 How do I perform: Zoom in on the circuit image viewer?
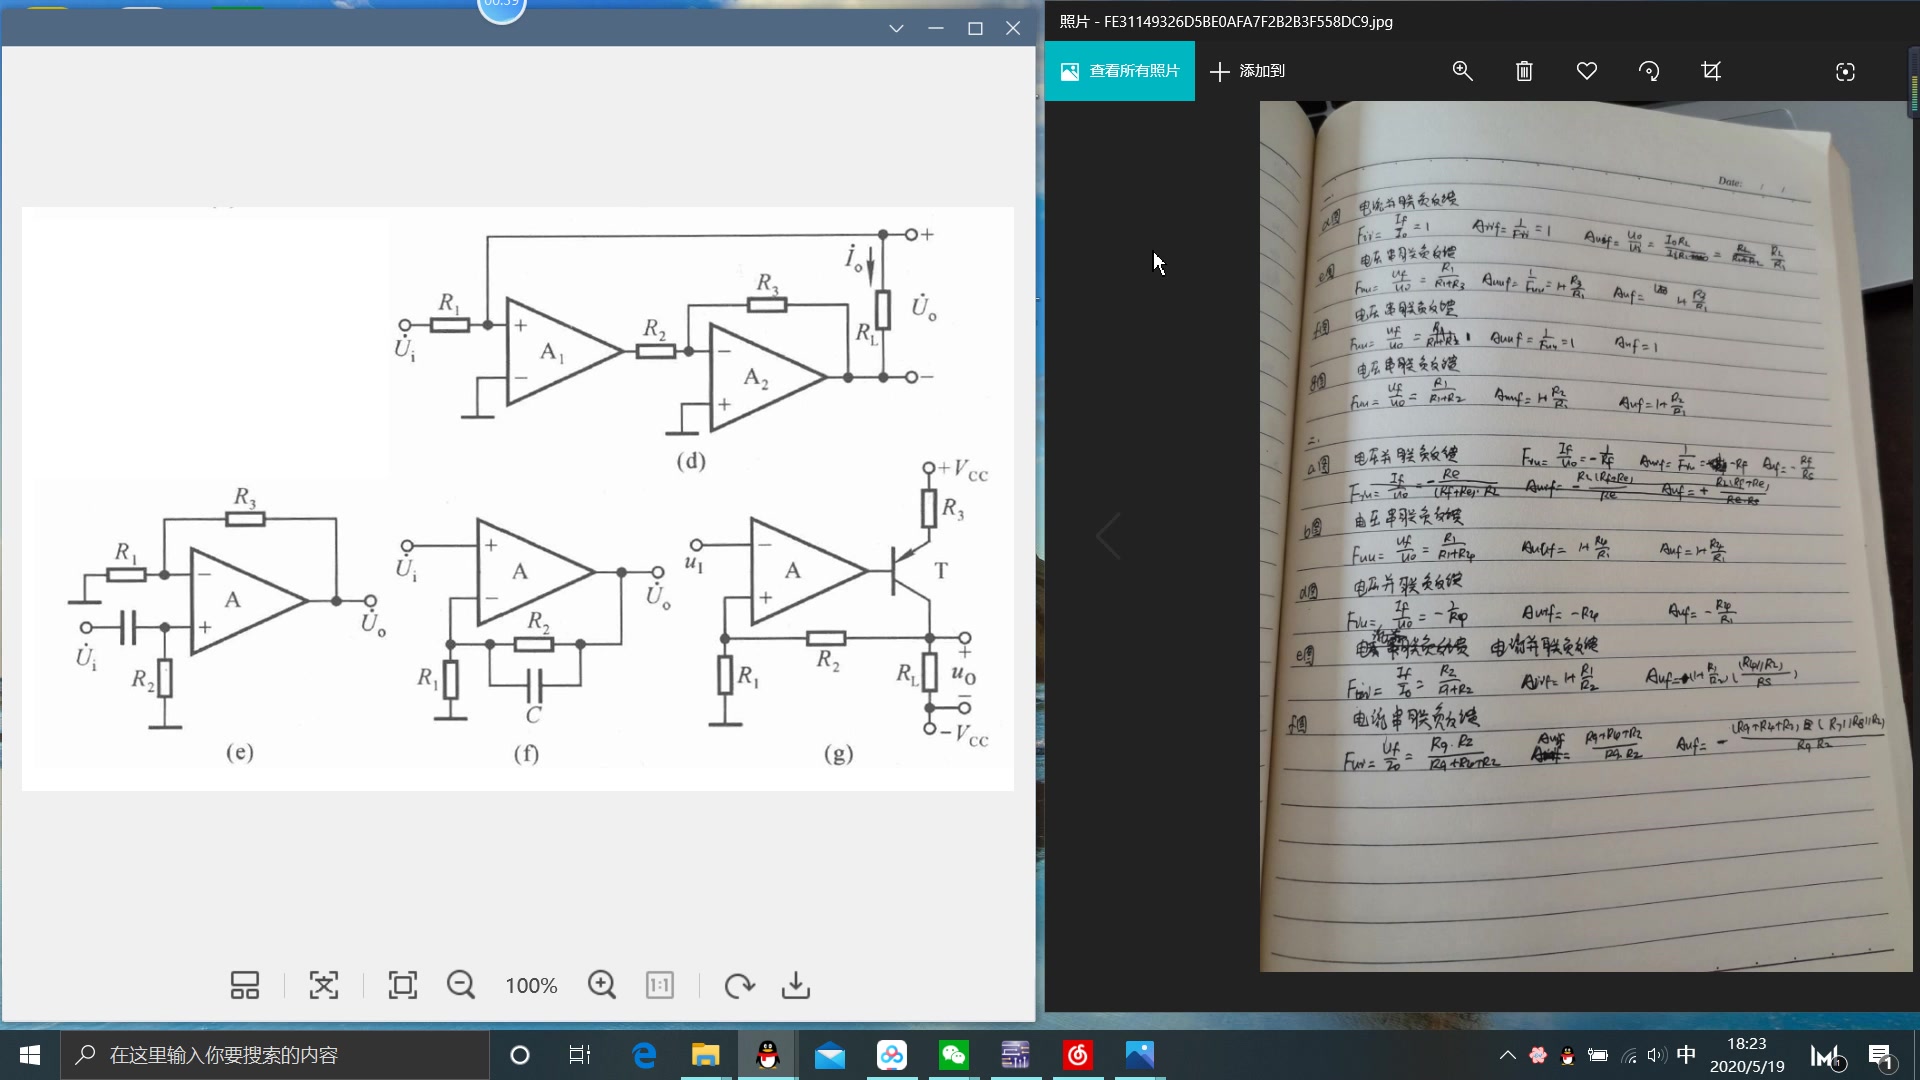[602, 985]
